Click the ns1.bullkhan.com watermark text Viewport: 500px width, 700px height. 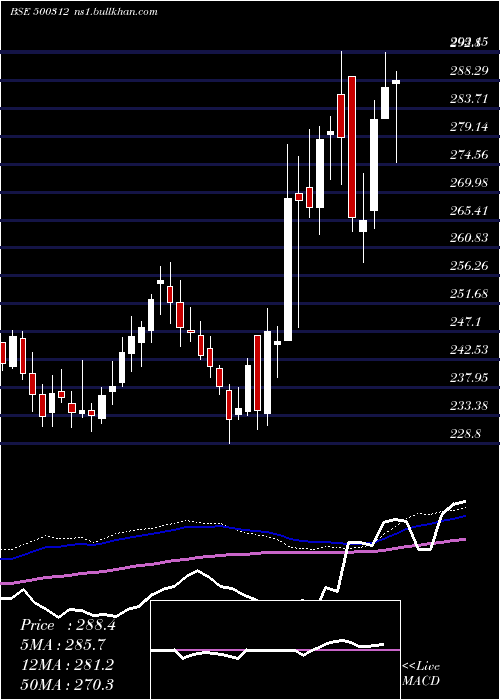click(x=117, y=12)
